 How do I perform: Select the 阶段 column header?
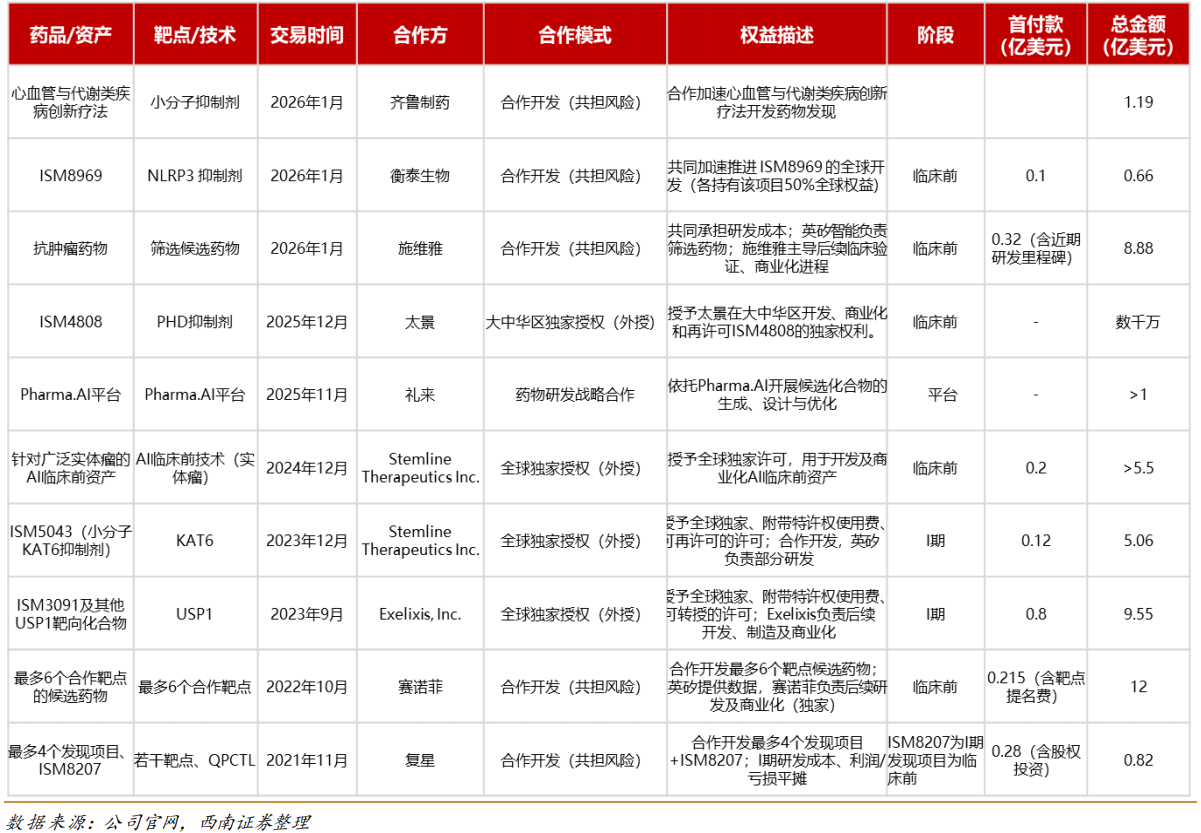coord(935,35)
